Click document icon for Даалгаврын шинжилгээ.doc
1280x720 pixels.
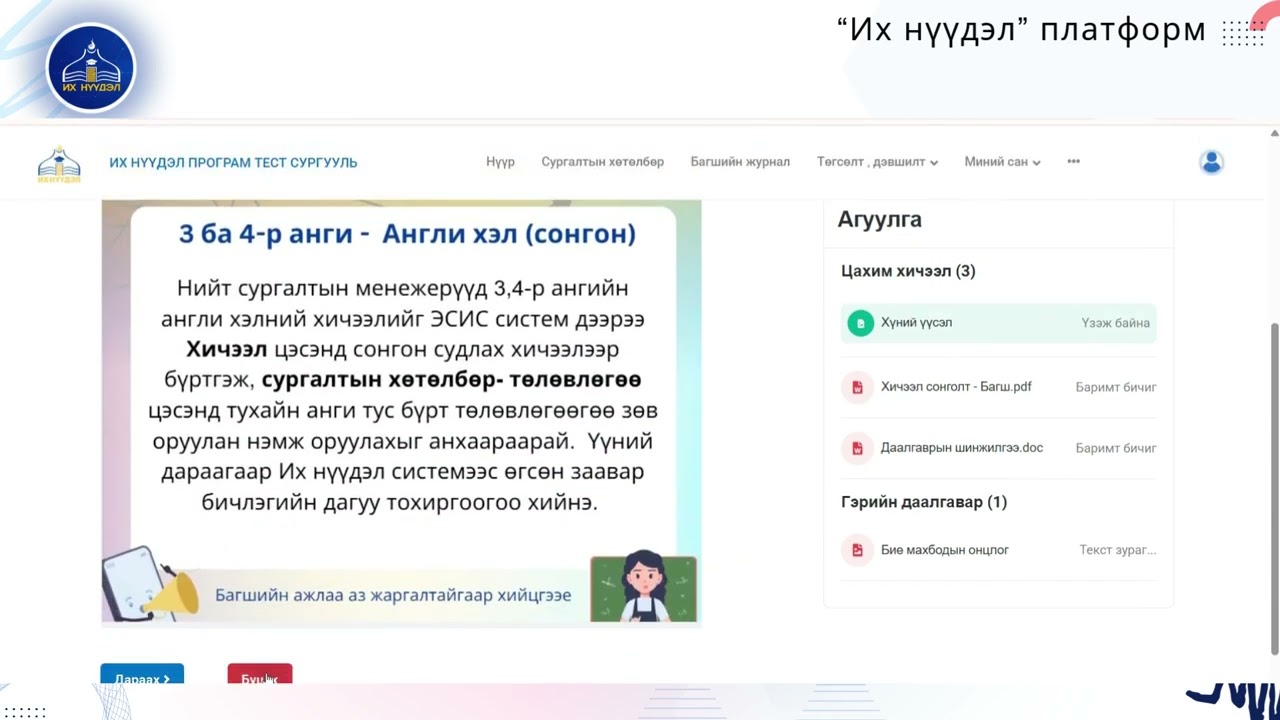pyautogui.click(x=857, y=448)
